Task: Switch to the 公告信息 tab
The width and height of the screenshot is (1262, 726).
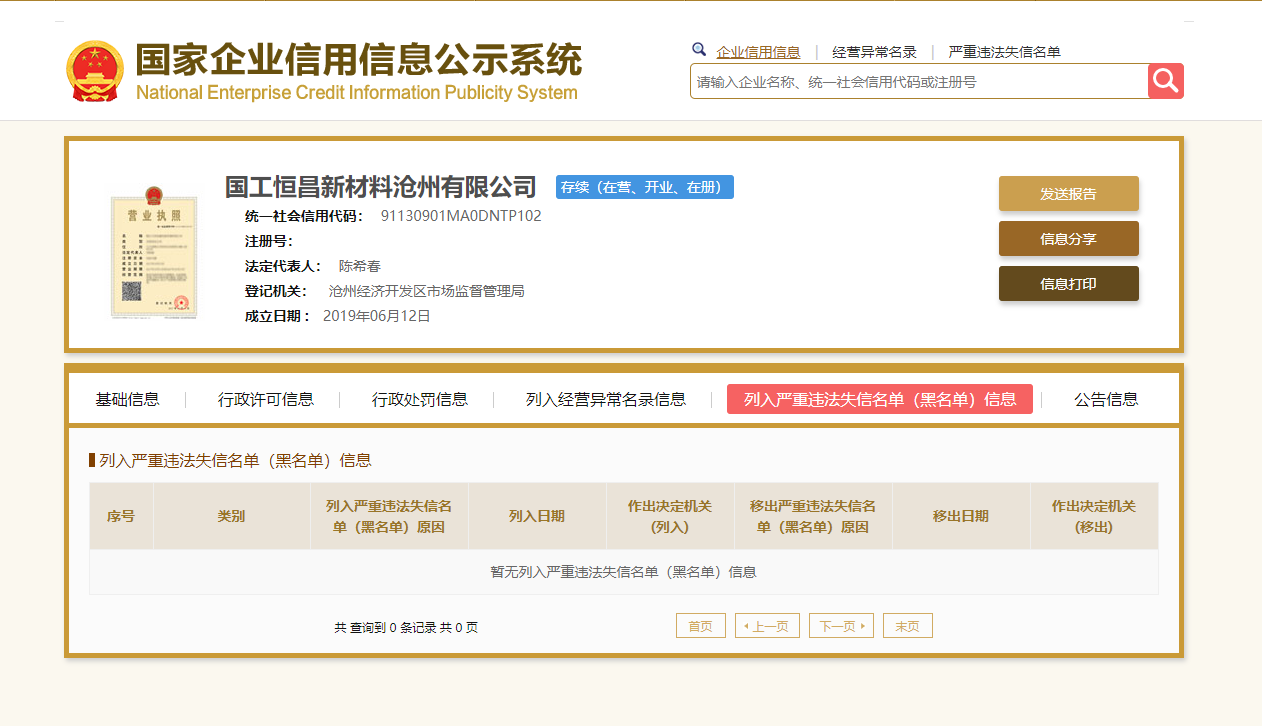Action: [x=1106, y=399]
